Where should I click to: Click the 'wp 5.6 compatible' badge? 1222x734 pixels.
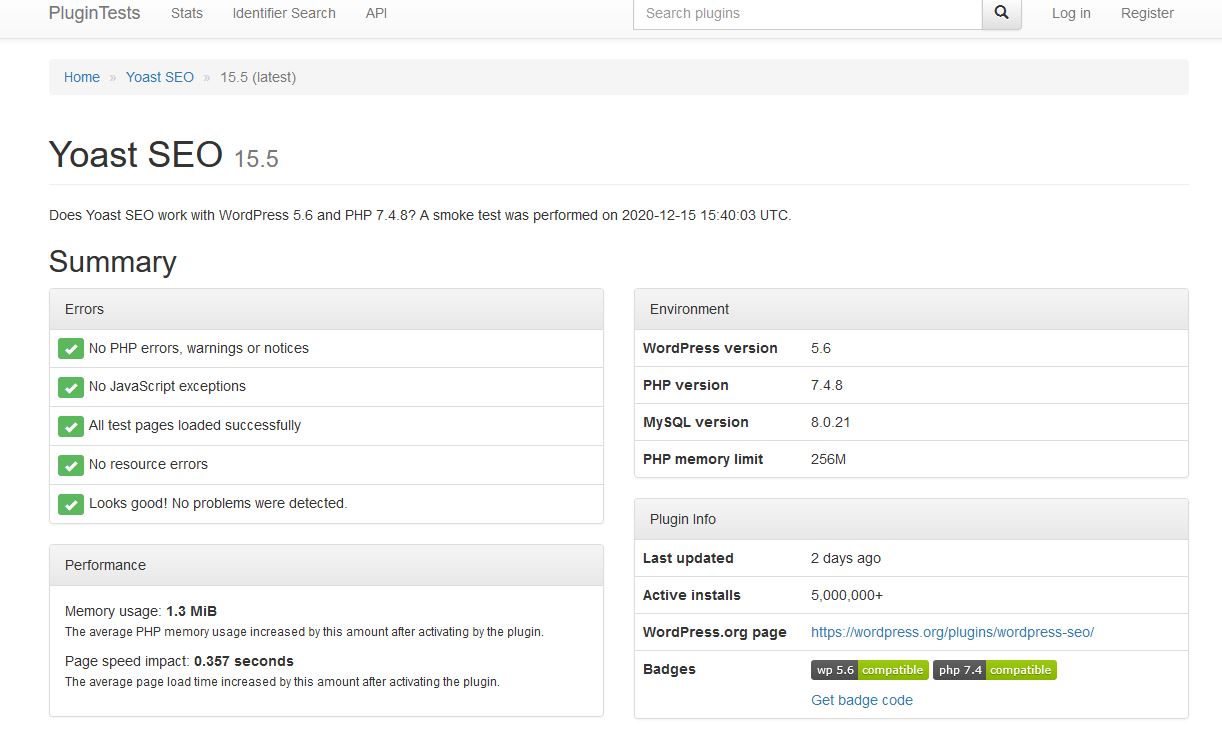click(870, 670)
